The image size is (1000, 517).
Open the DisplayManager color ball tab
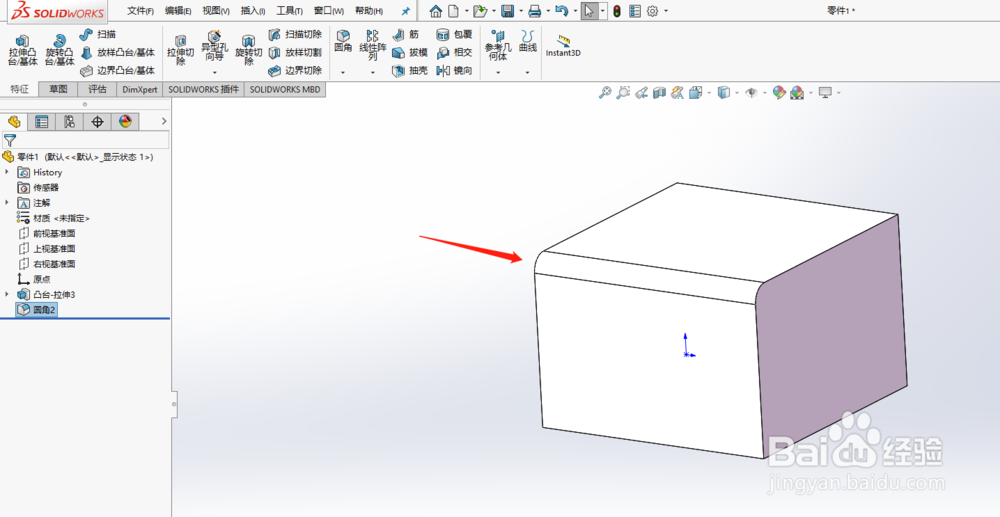point(125,121)
